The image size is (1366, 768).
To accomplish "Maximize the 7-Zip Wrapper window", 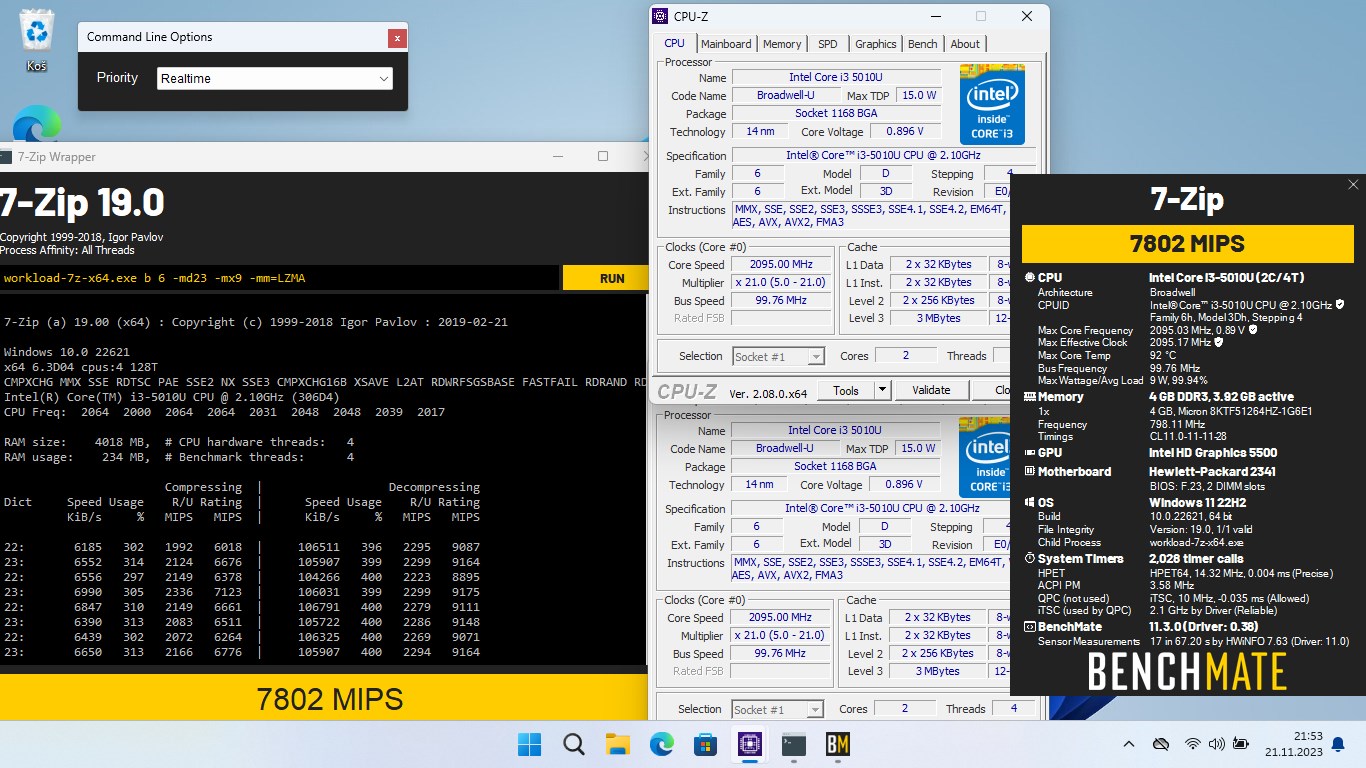I will [x=602, y=156].
